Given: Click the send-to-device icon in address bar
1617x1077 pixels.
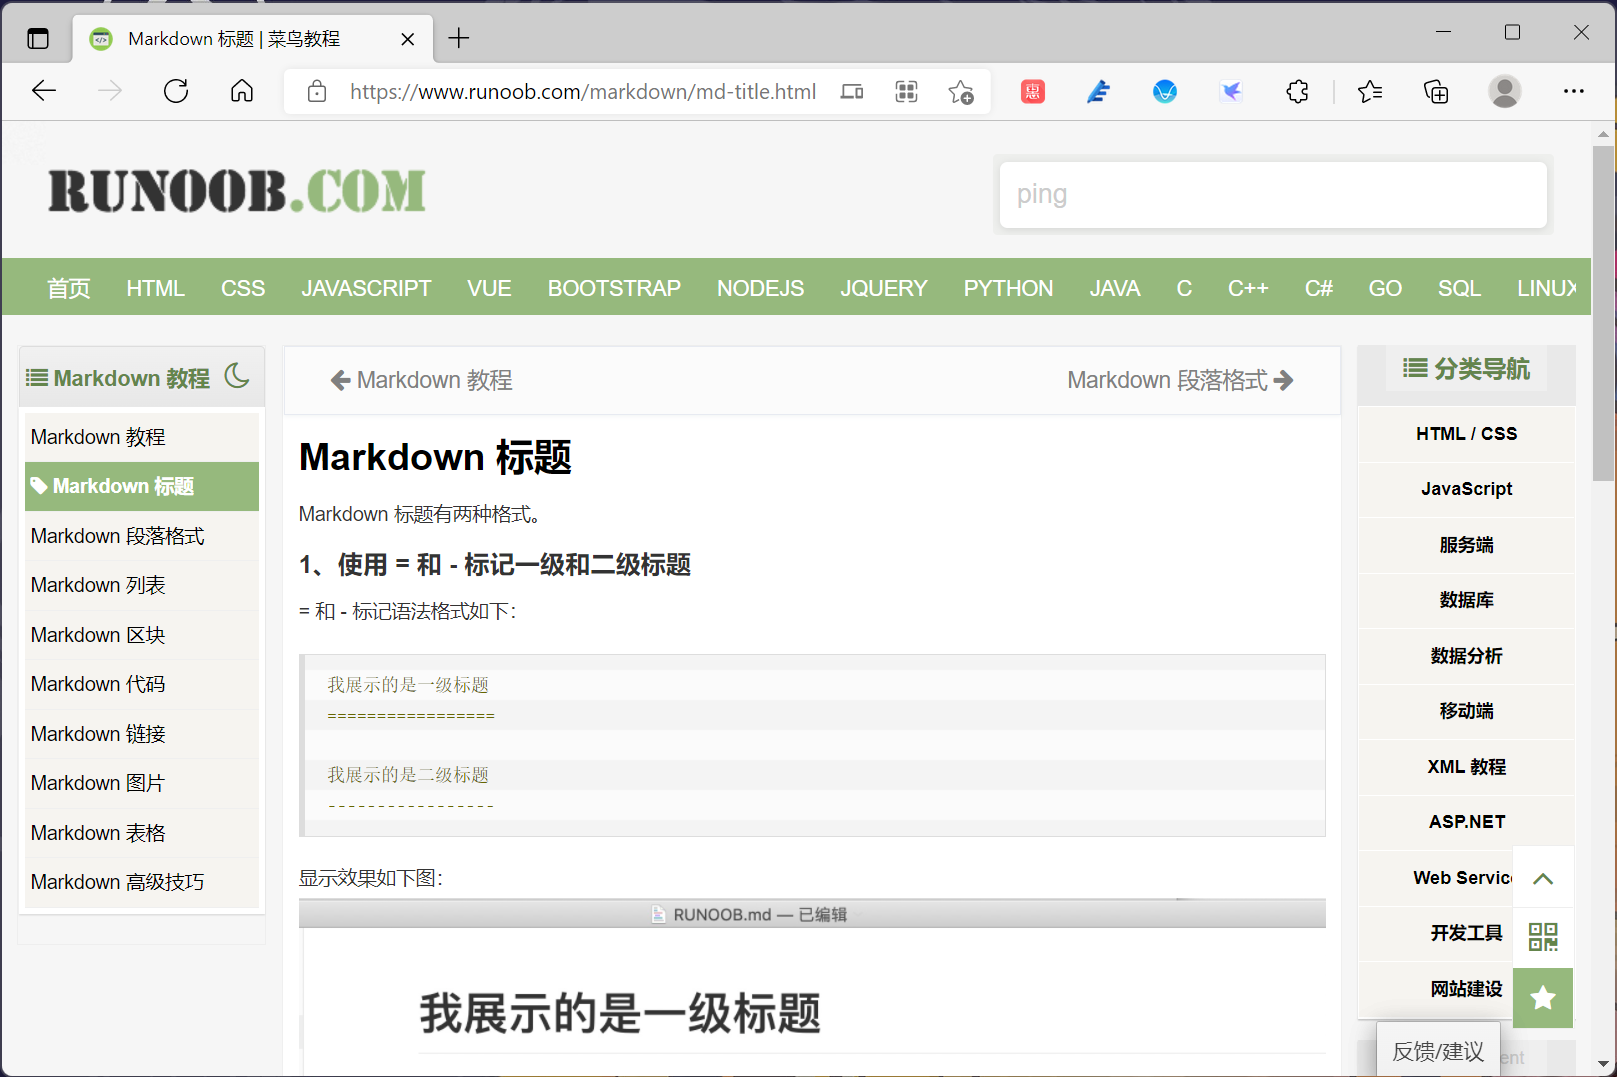Looking at the screenshot, I should (x=851, y=91).
